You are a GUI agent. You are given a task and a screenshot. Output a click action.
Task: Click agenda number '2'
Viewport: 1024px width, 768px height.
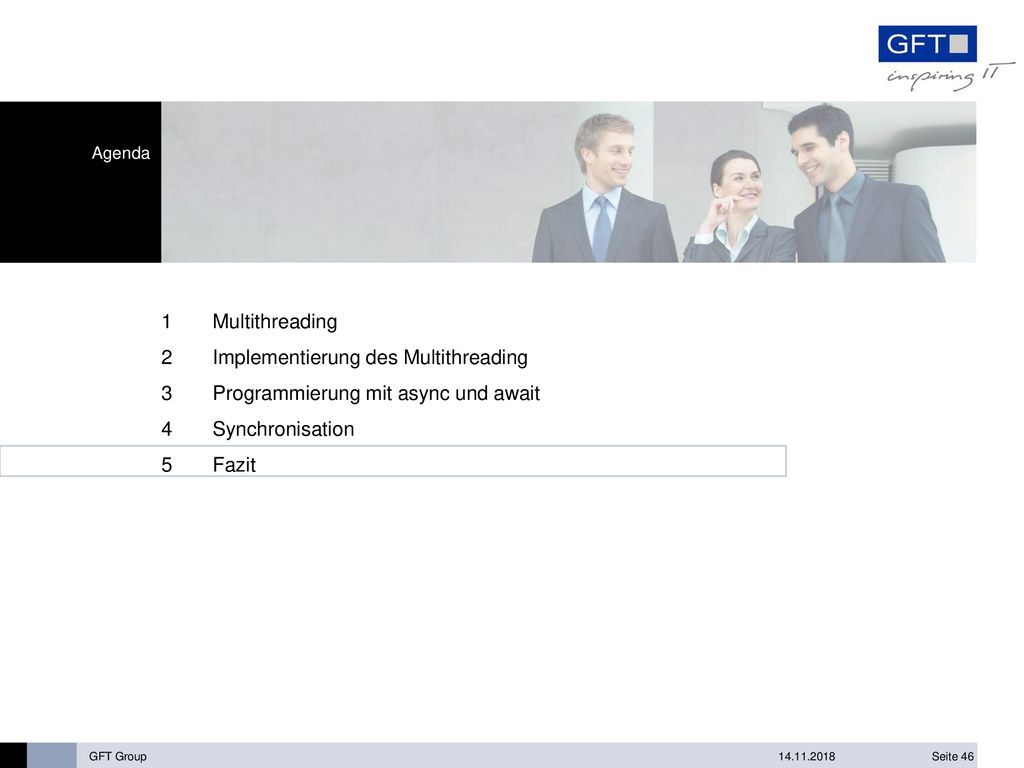pos(167,357)
